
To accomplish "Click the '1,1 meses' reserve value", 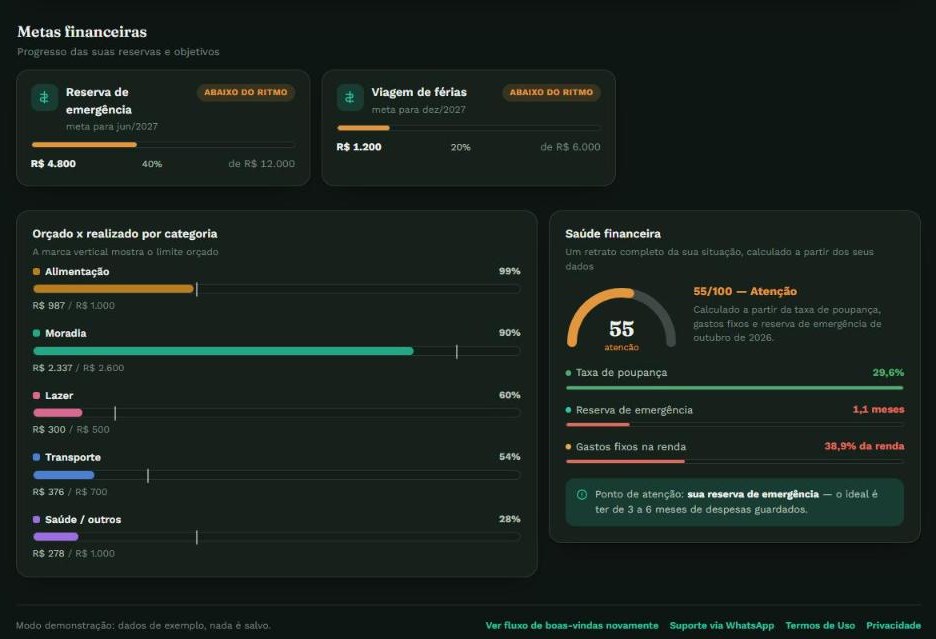I will 878,410.
